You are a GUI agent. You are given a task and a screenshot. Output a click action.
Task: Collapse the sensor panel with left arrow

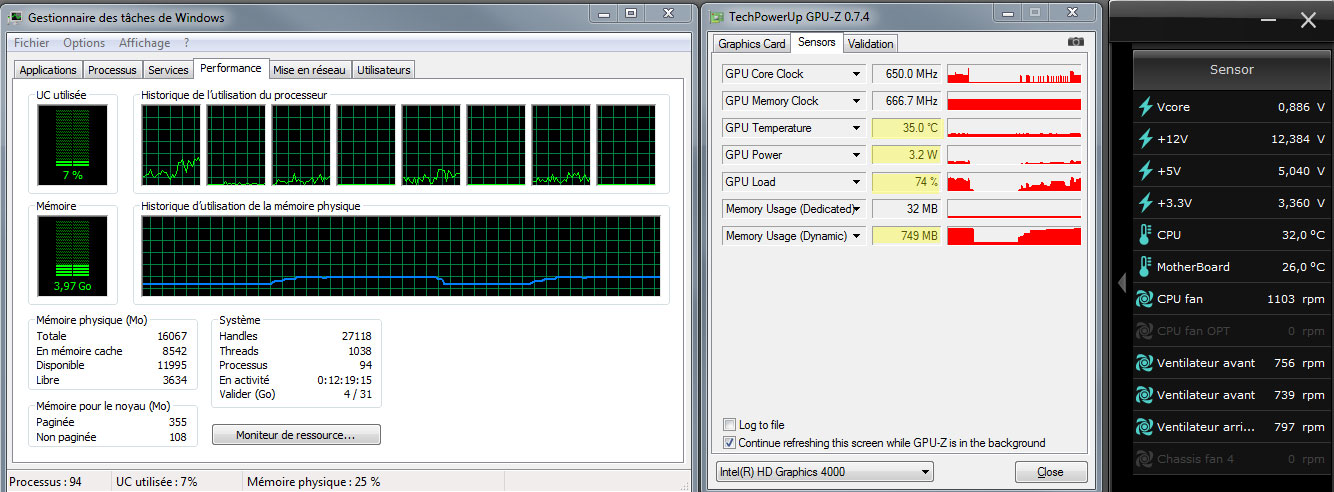1122,284
